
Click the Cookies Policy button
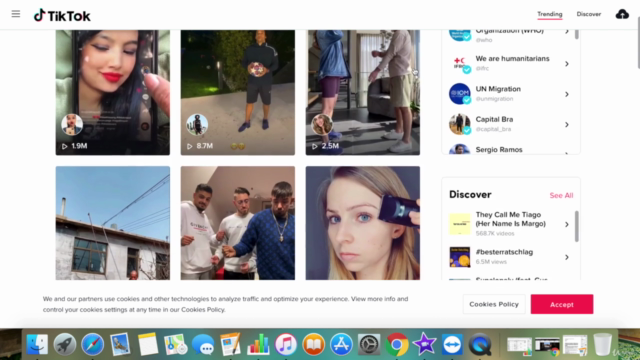[494, 304]
